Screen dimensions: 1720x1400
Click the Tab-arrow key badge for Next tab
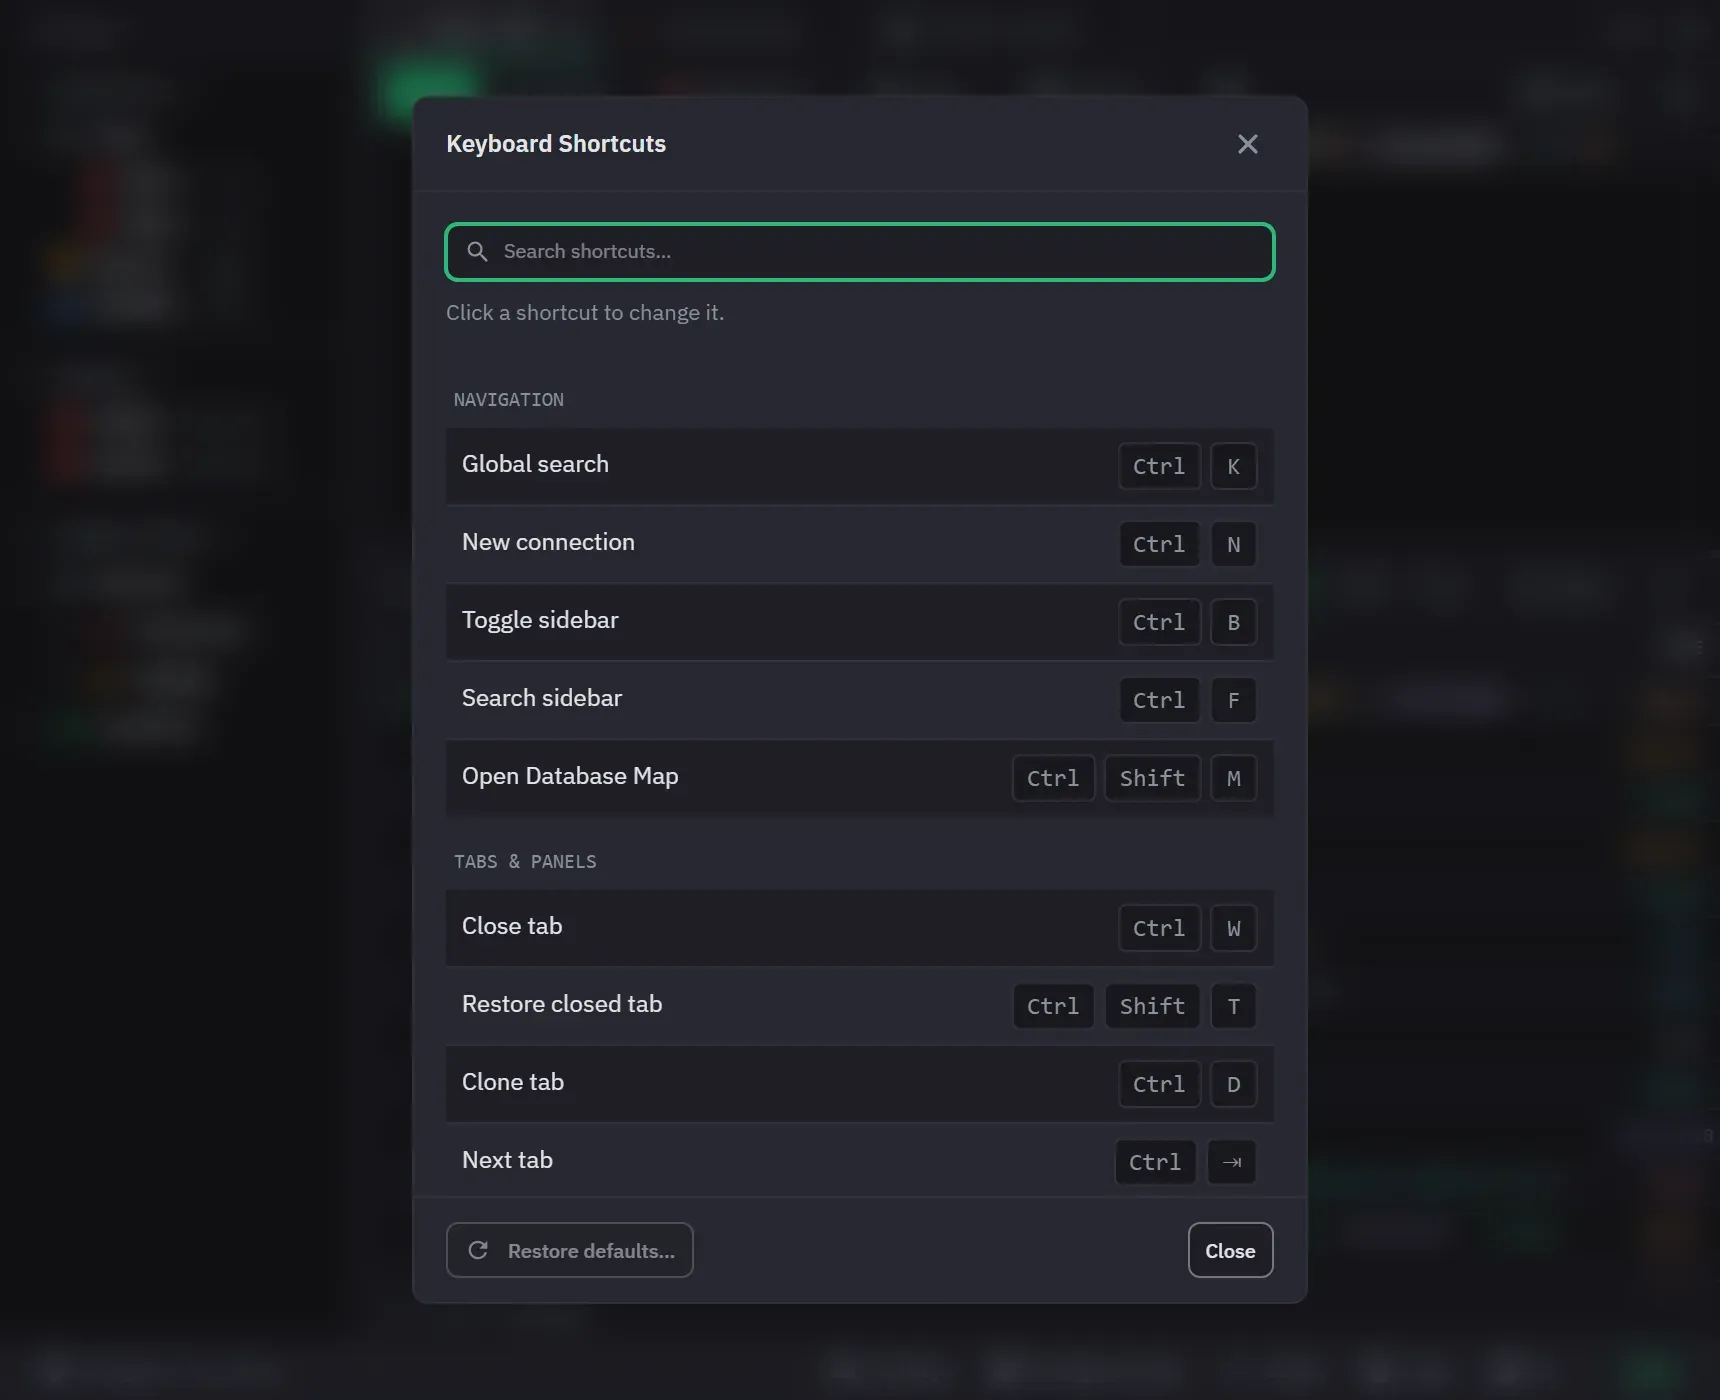coord(1231,1162)
